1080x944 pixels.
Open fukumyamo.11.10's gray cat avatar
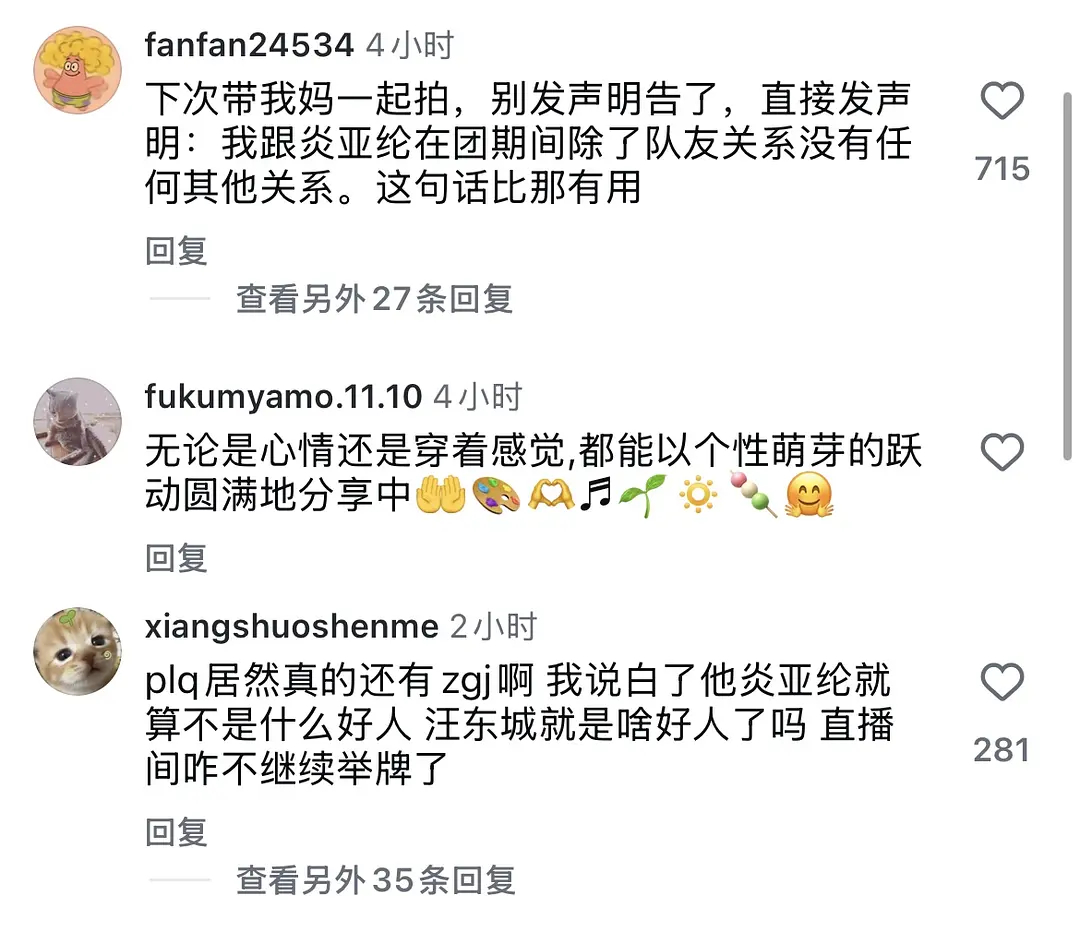[x=78, y=421]
